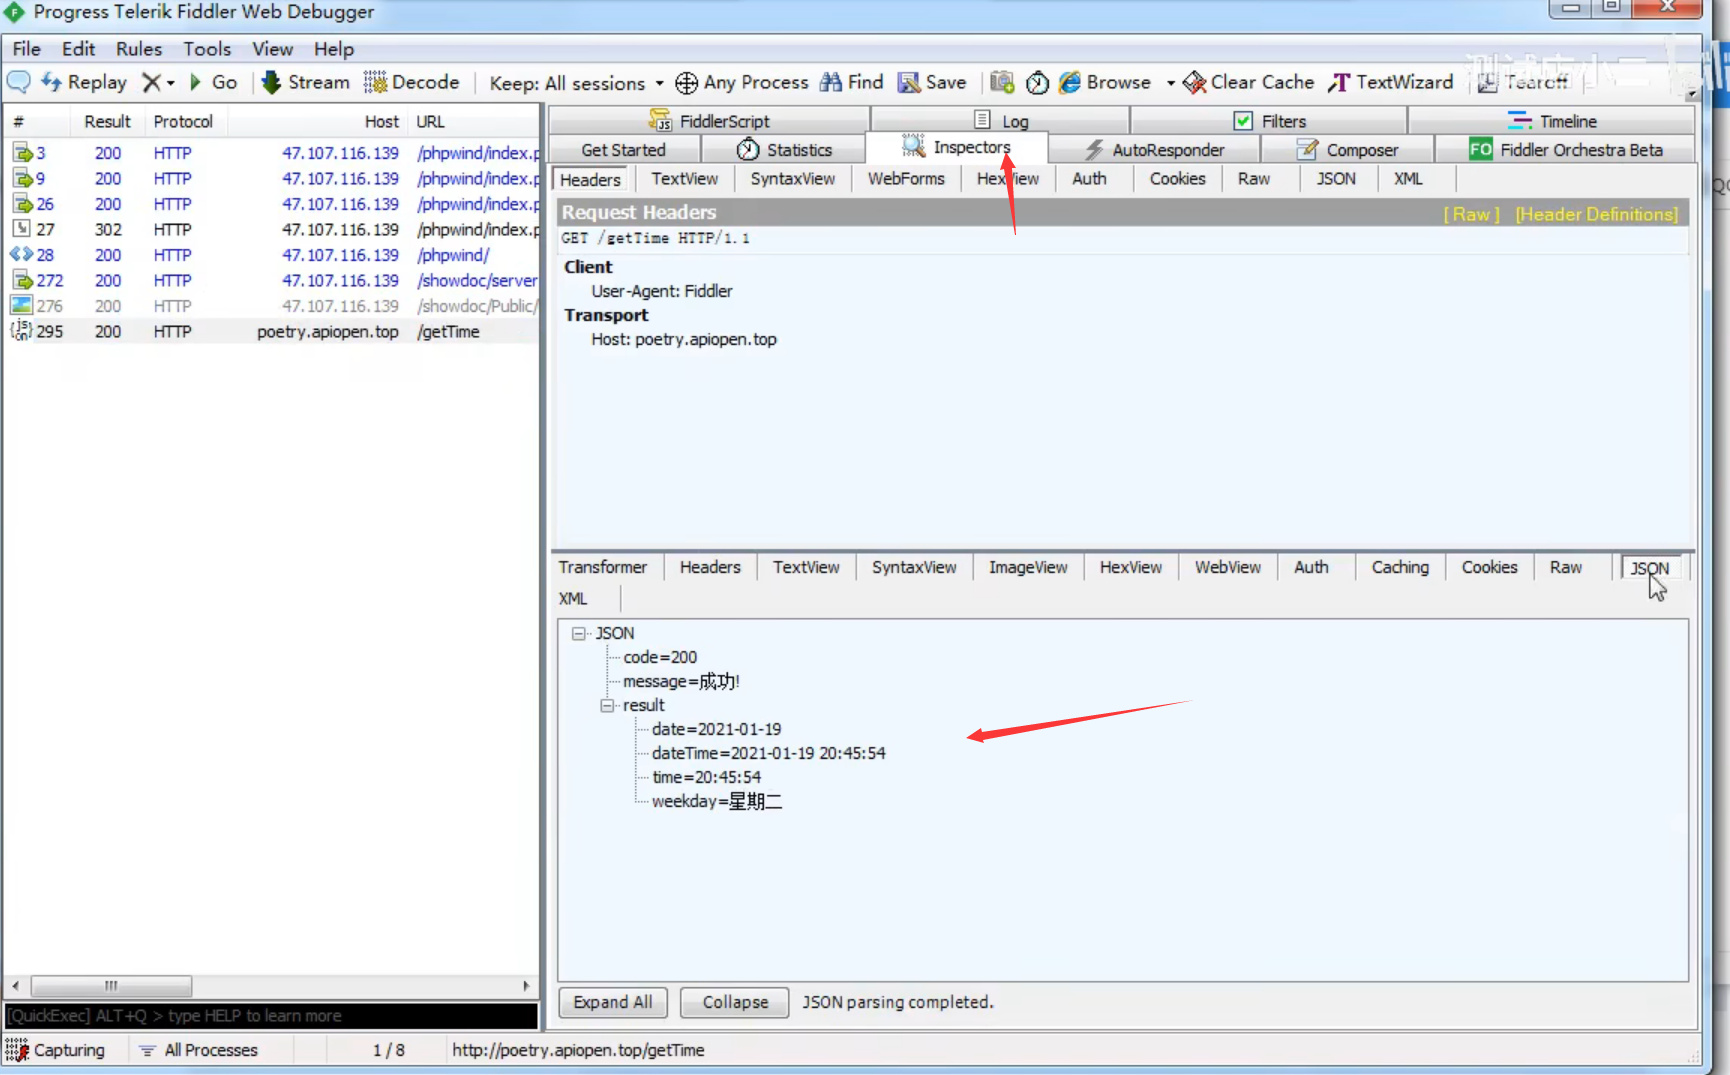
Task: Click the Go resume button
Action: pos(213,82)
